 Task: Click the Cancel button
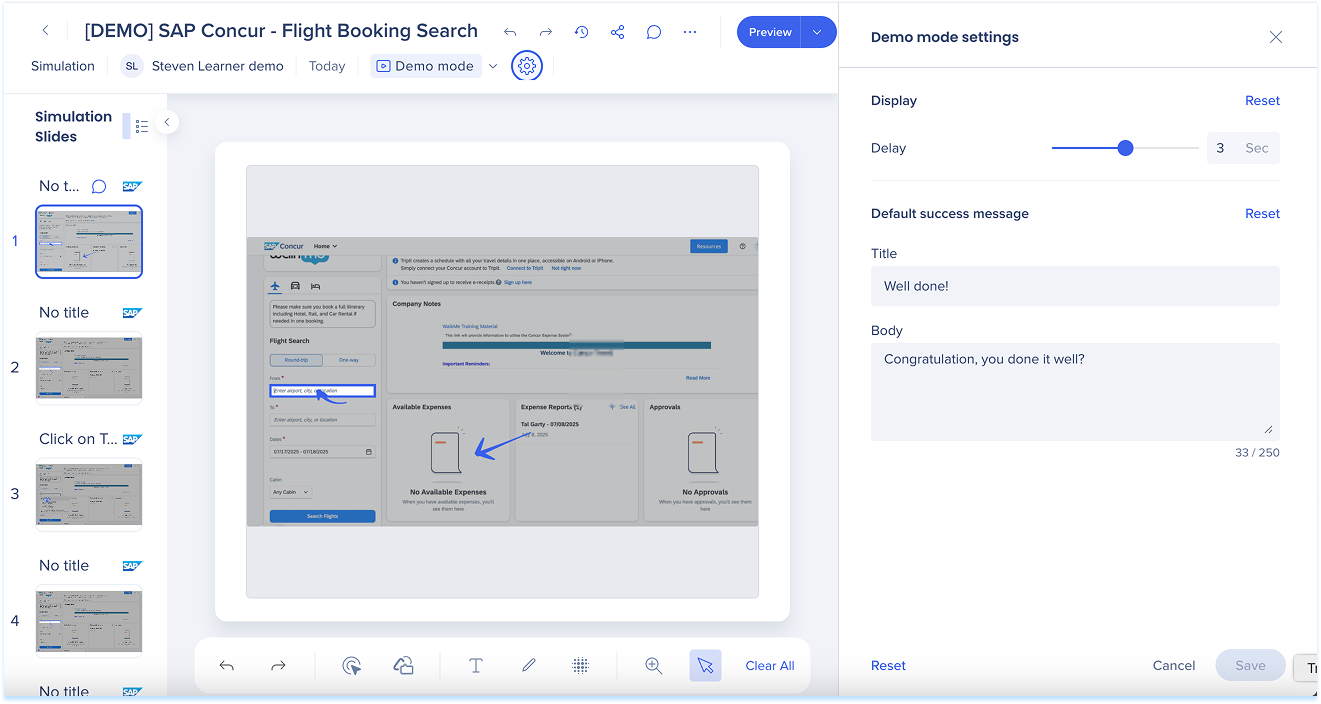1173,666
